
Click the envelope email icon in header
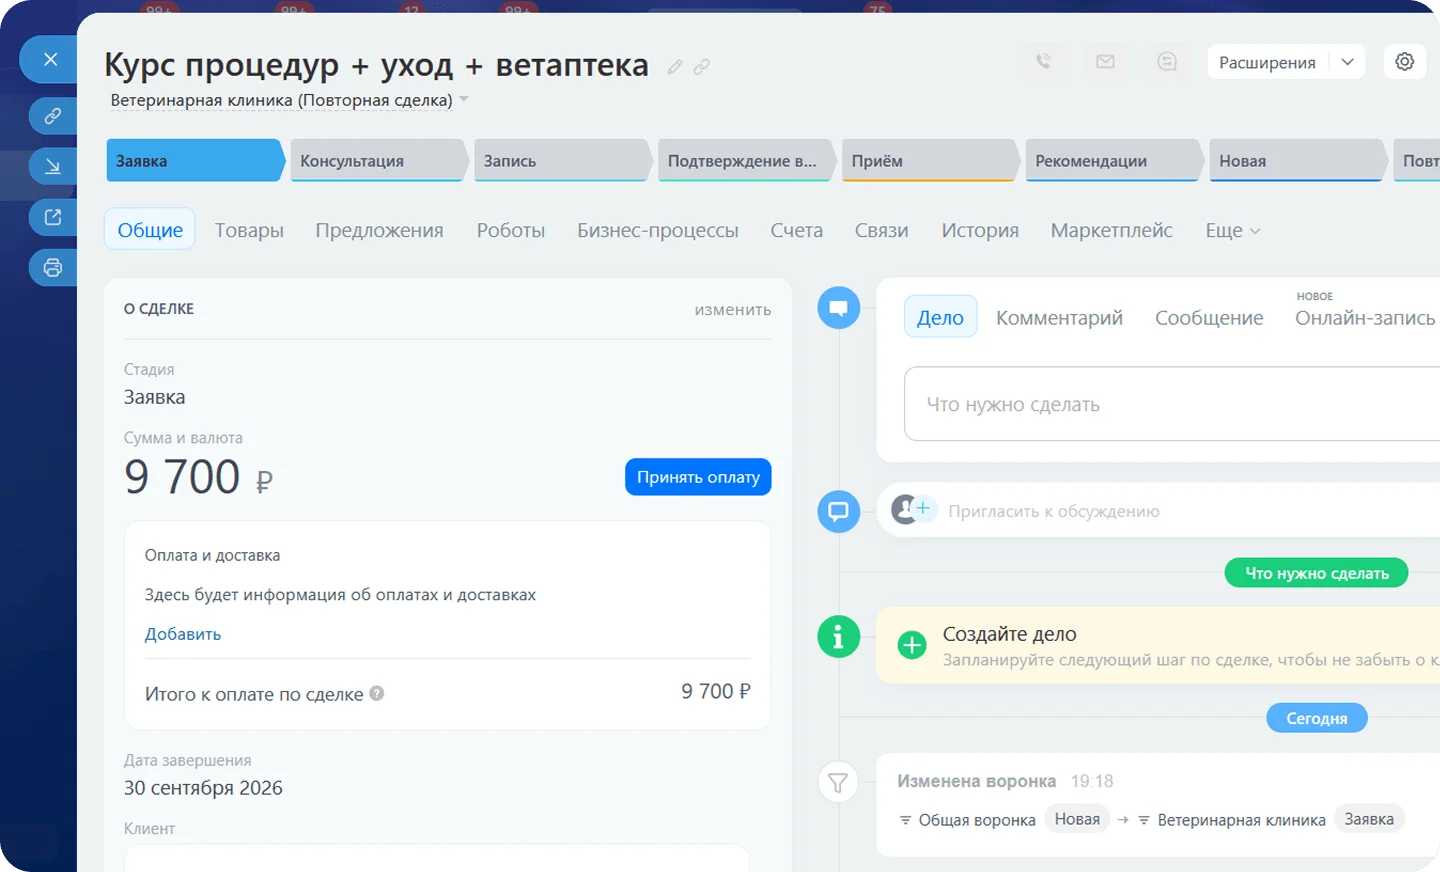(x=1105, y=62)
